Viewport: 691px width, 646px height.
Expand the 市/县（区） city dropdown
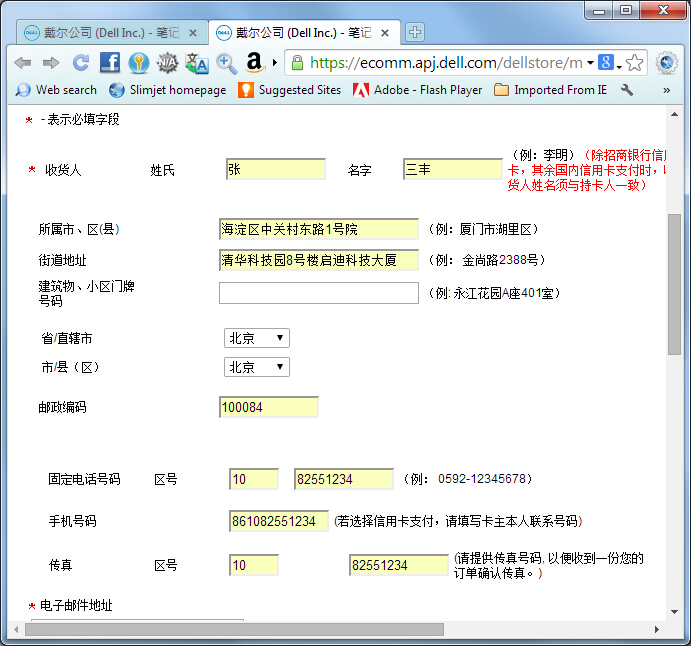(x=257, y=367)
